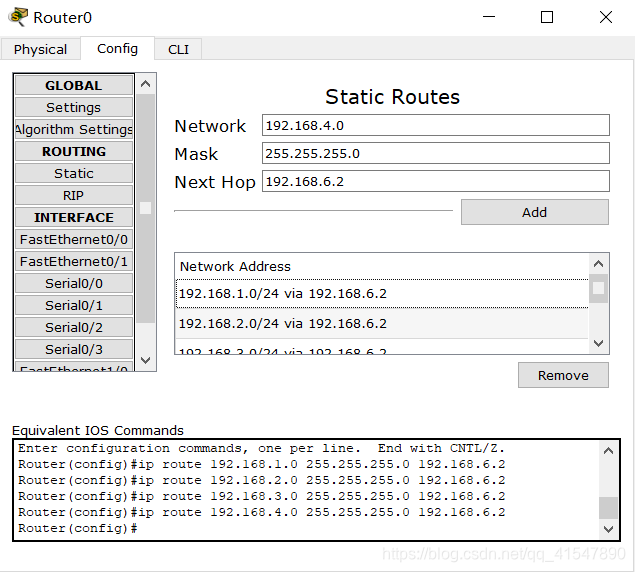Select route 192.168.1.0/24 via 192.168.6.2
Screen dimensions: 635x572
pyautogui.click(x=382, y=293)
